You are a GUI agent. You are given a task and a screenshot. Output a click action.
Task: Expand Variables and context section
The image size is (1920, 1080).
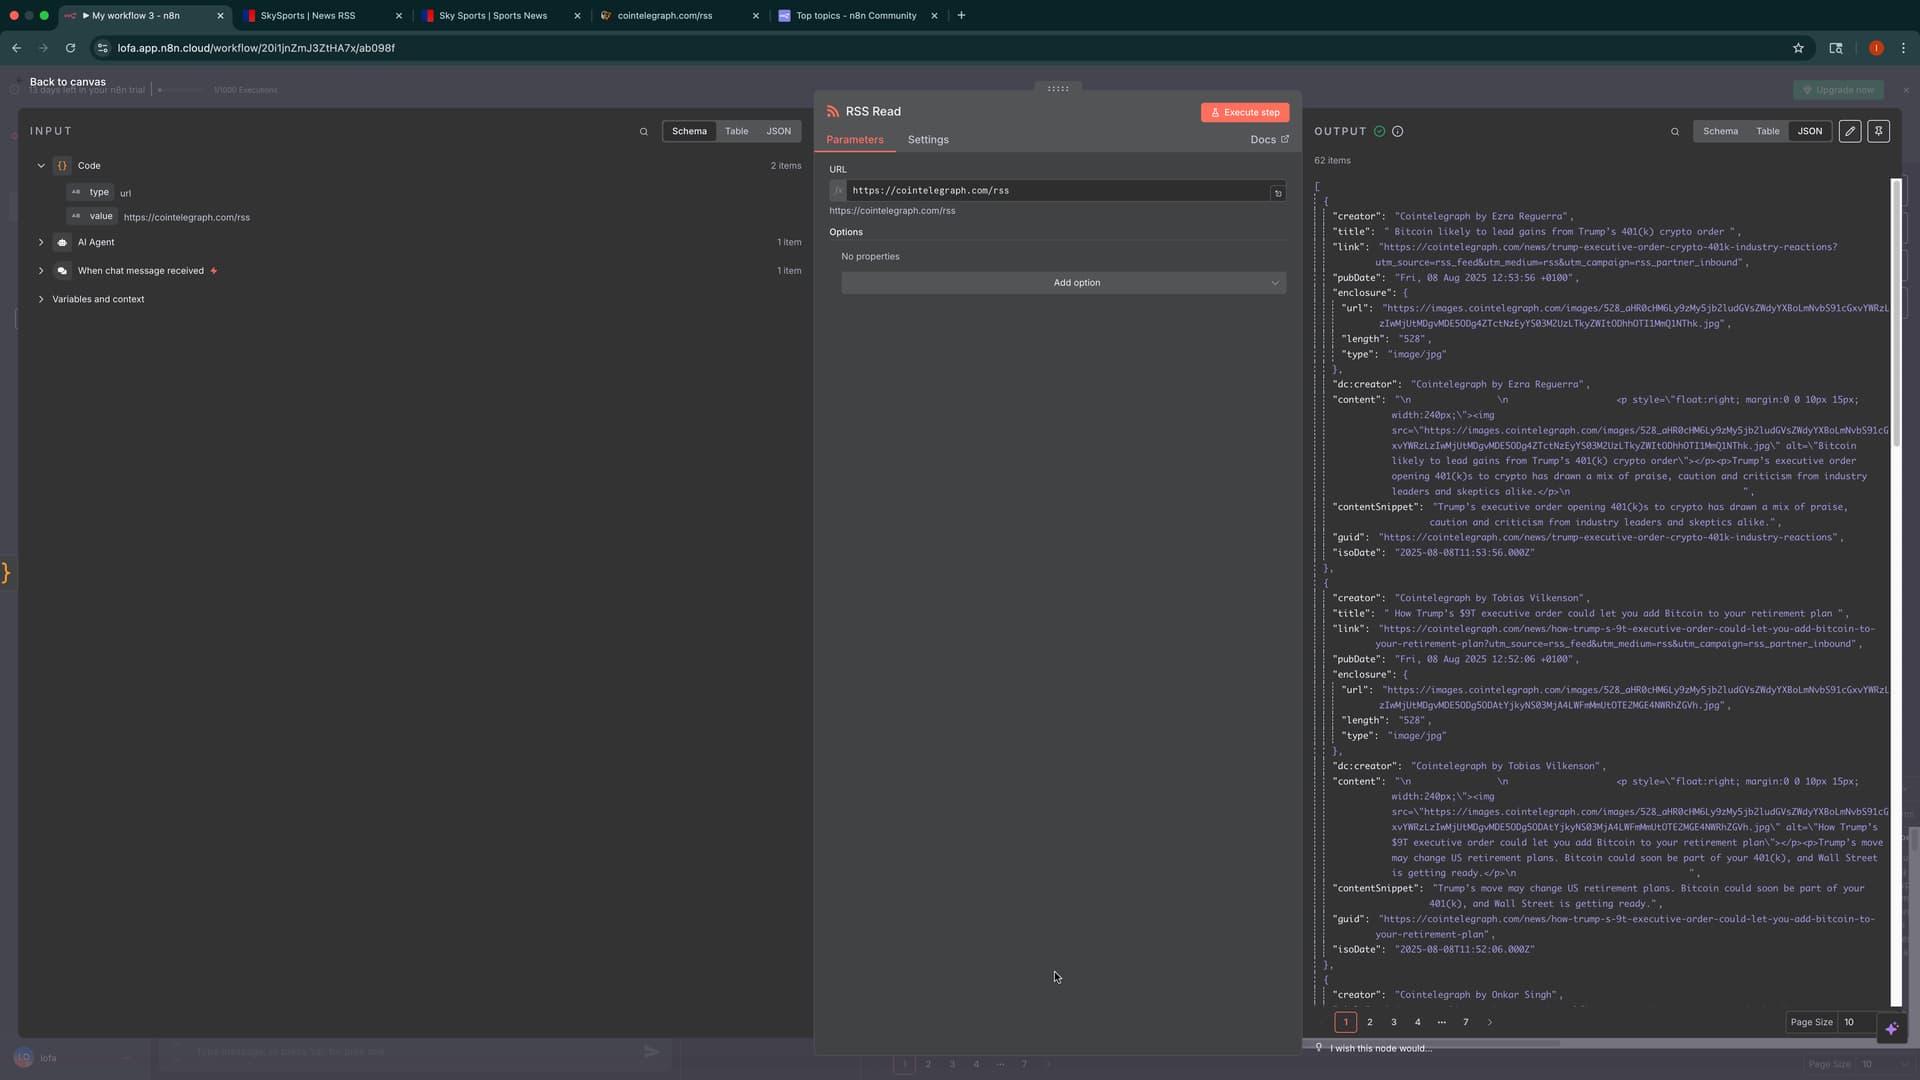point(41,299)
